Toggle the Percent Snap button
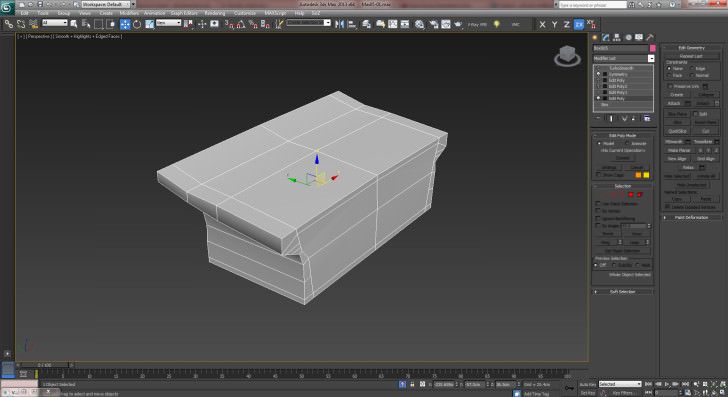728x397 pixels. [253, 24]
